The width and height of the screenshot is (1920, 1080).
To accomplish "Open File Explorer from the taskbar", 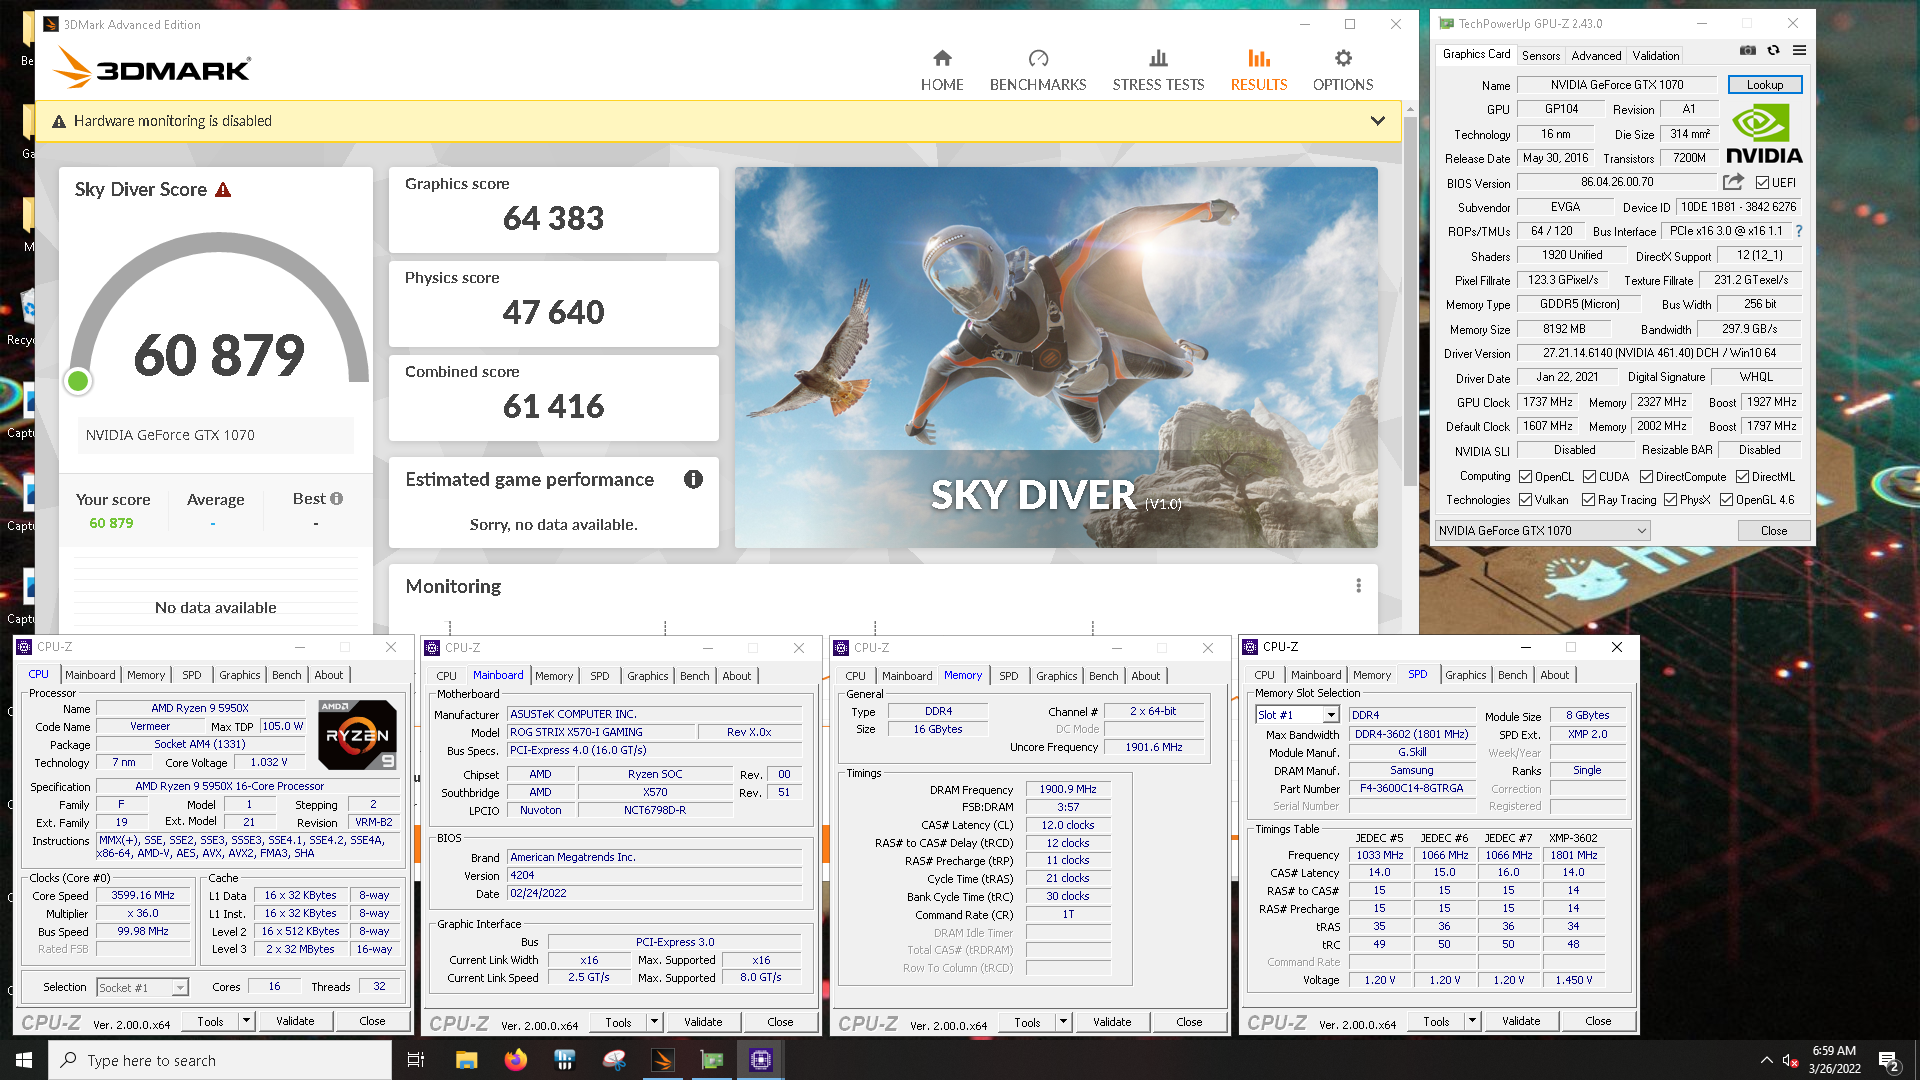I will (x=466, y=1060).
